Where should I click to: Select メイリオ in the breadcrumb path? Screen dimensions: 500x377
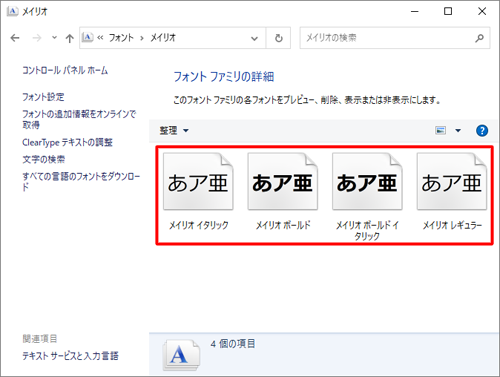click(x=163, y=38)
